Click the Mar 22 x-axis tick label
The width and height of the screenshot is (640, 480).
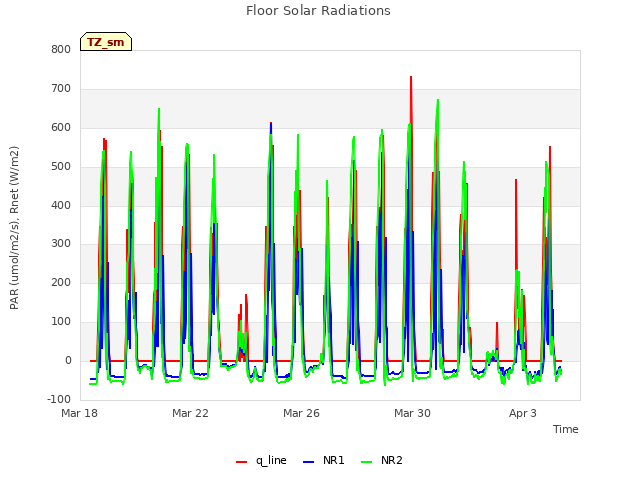click(190, 413)
